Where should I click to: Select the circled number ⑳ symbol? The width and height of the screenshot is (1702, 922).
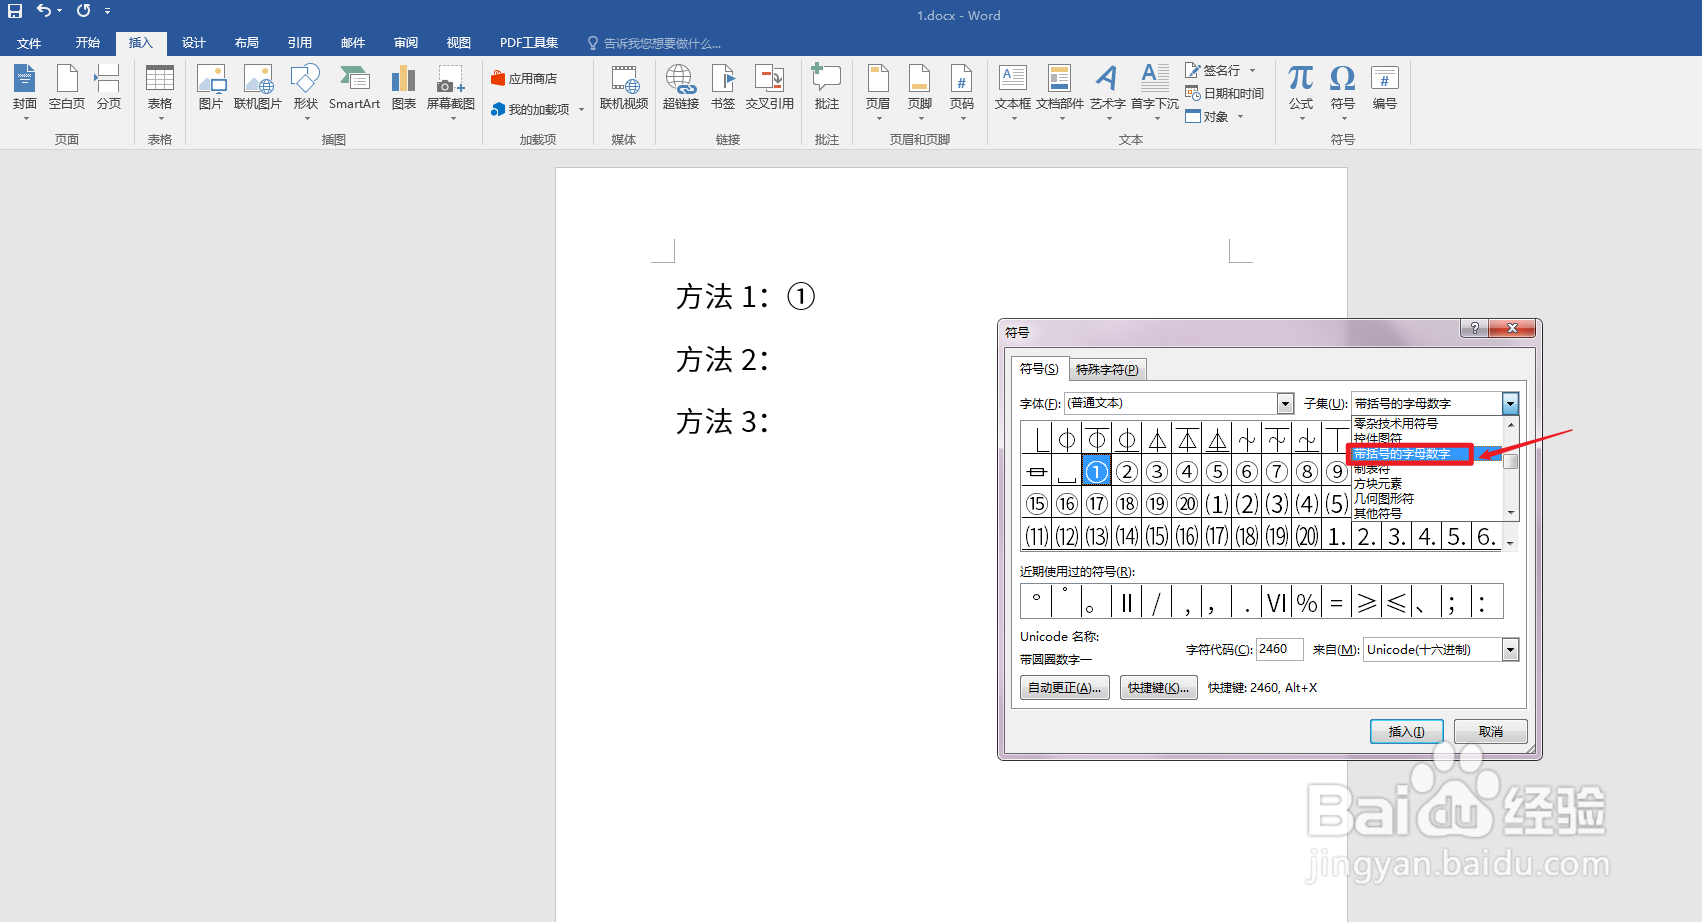point(1187,503)
